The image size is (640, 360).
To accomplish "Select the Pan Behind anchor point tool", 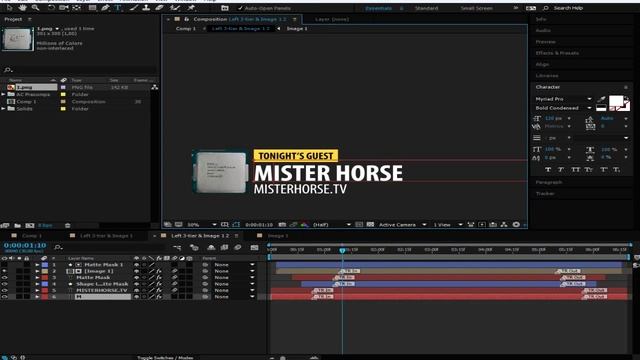I will [76, 8].
